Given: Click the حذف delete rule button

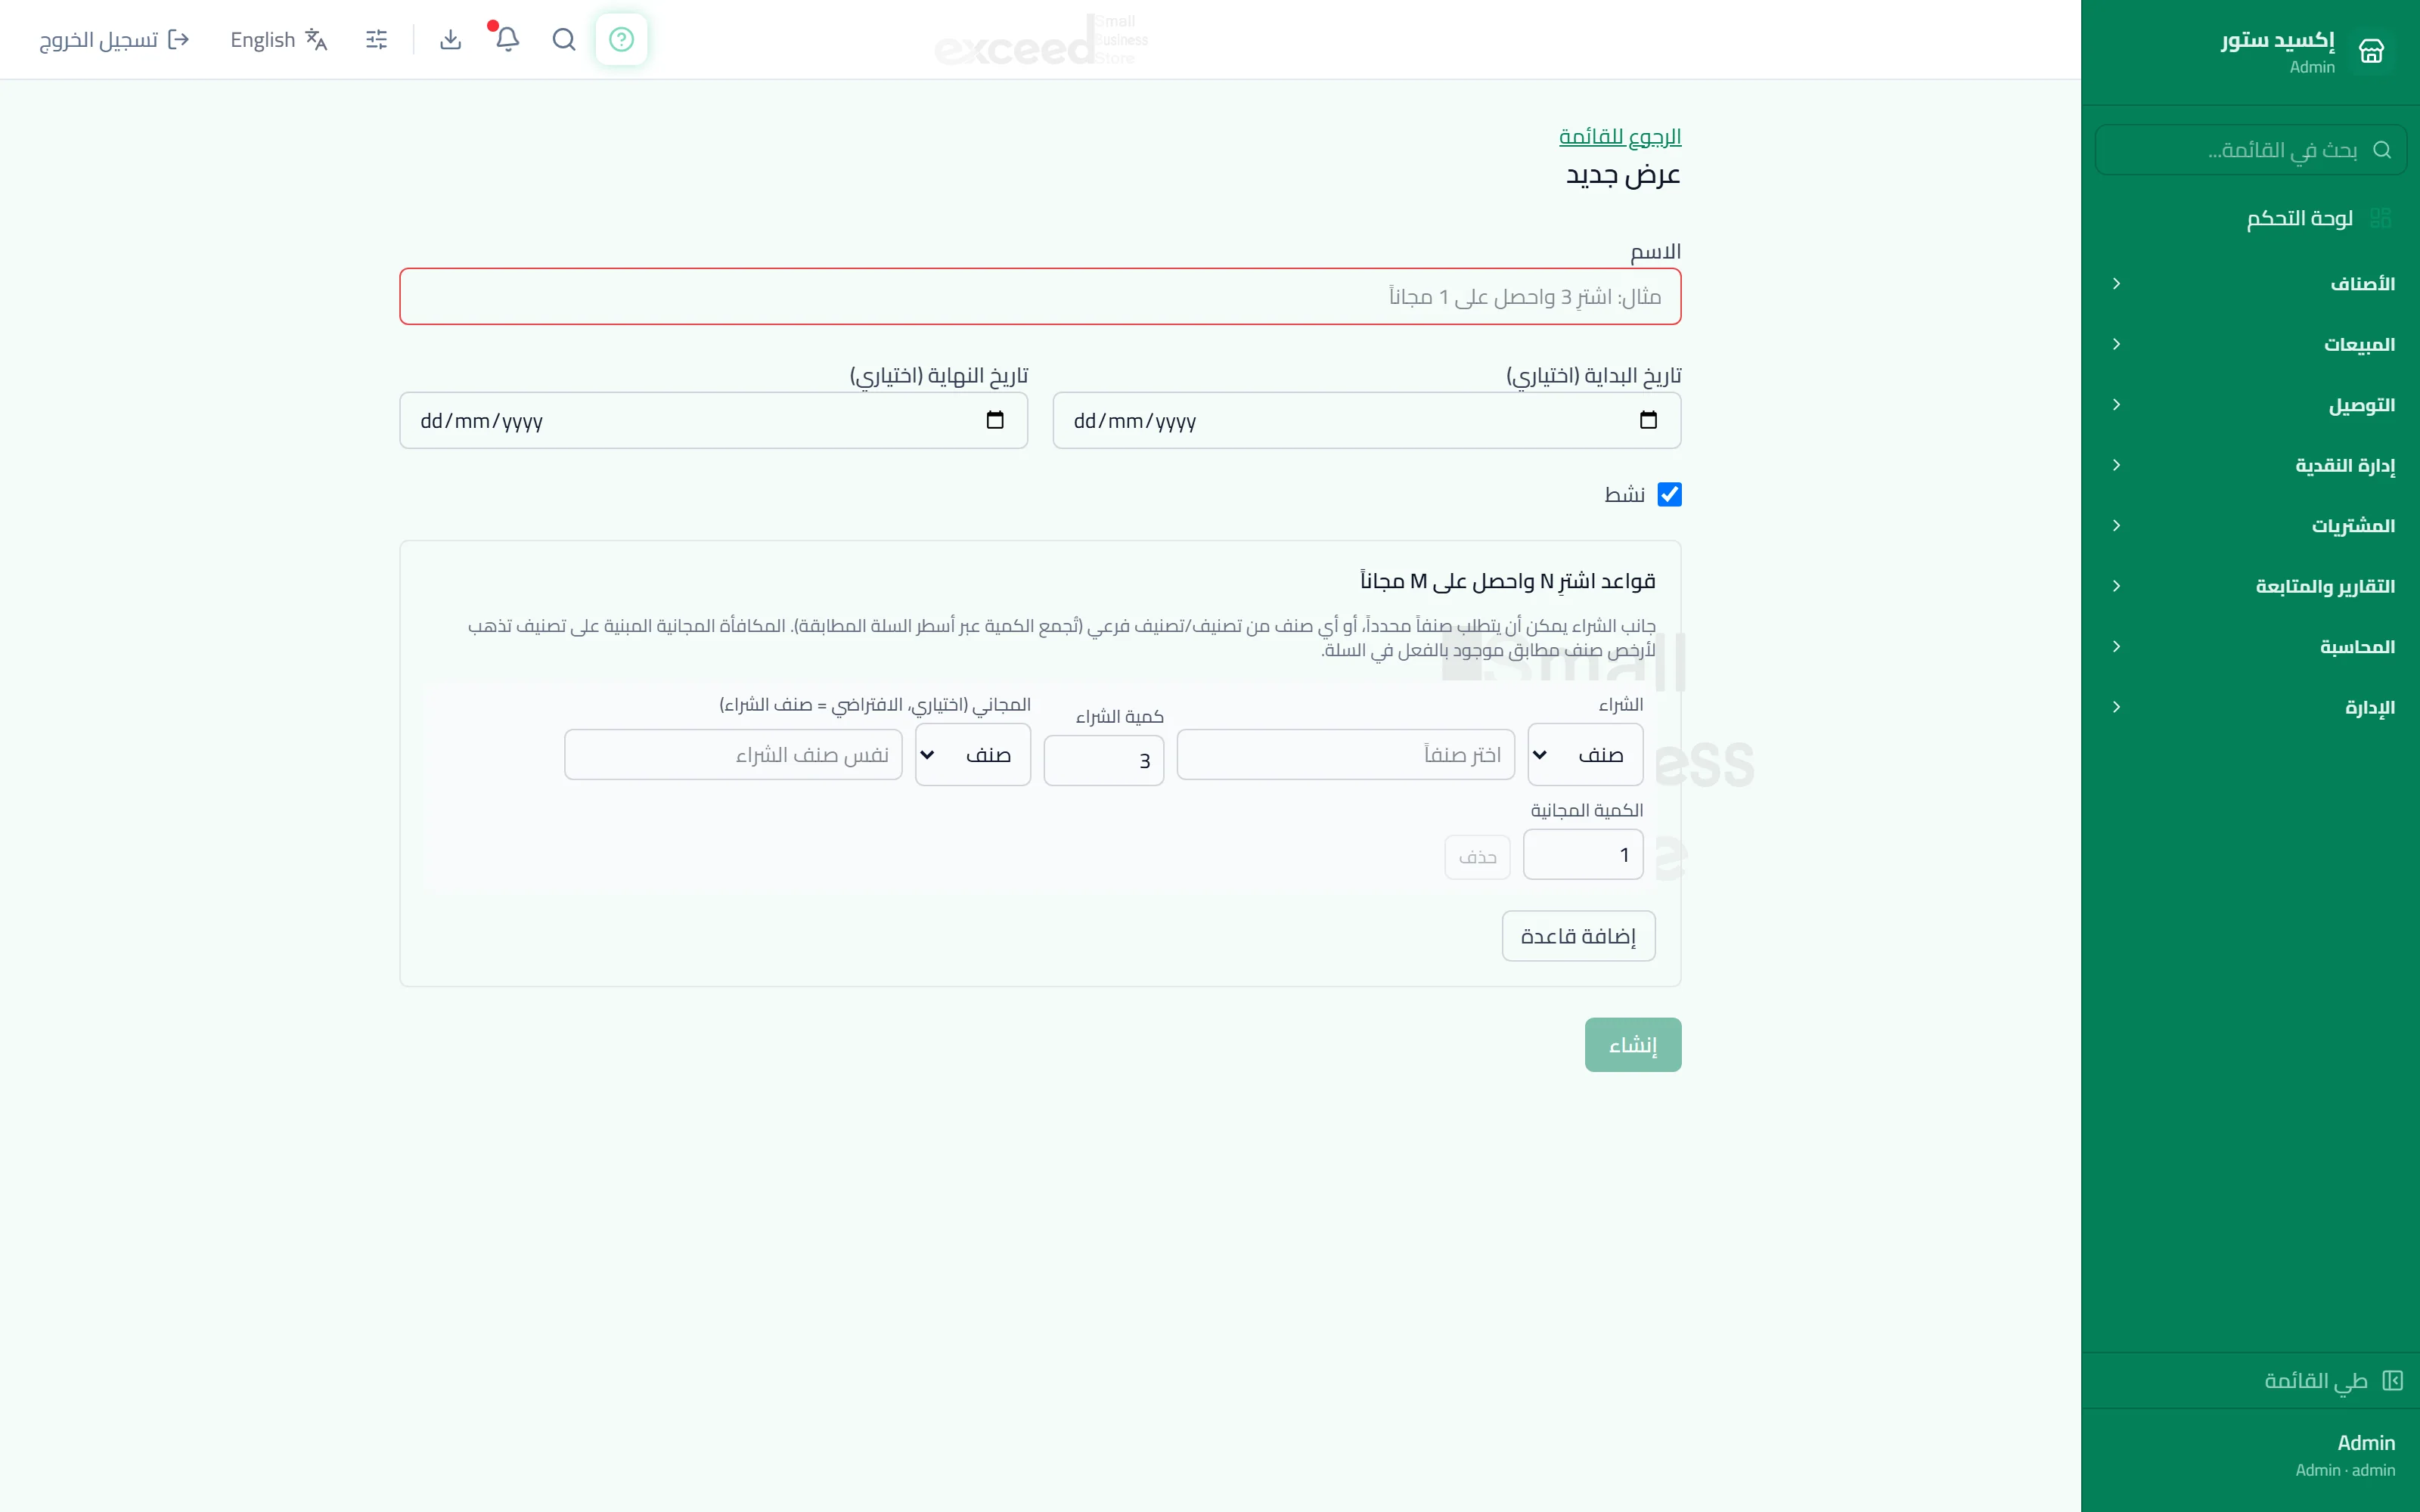Looking at the screenshot, I should [1477, 857].
